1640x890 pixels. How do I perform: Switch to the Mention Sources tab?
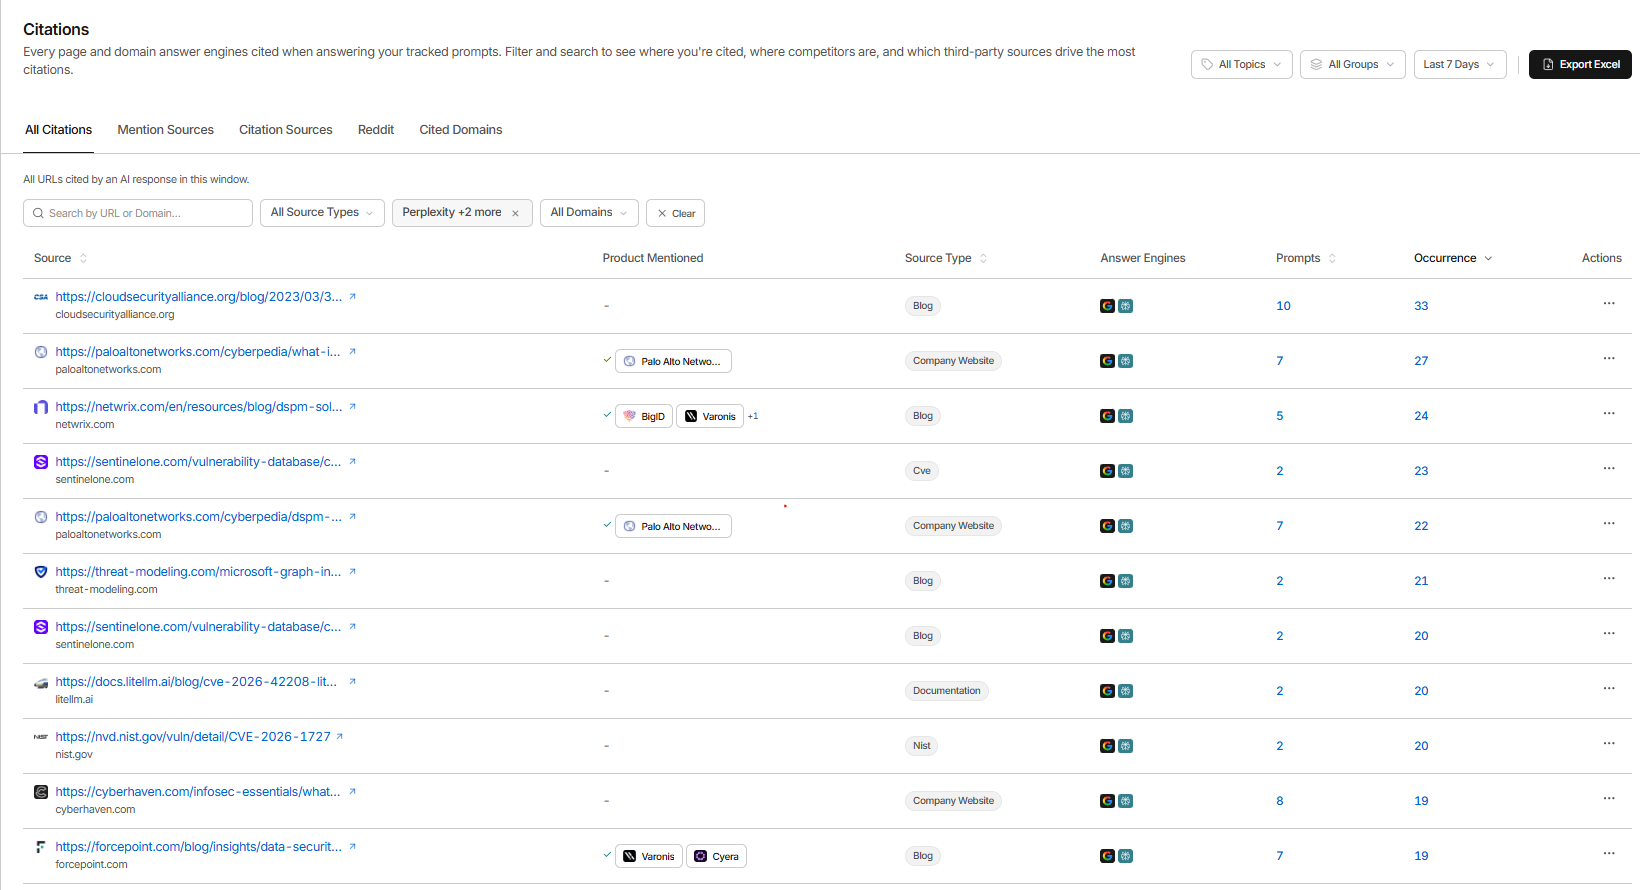(x=166, y=130)
